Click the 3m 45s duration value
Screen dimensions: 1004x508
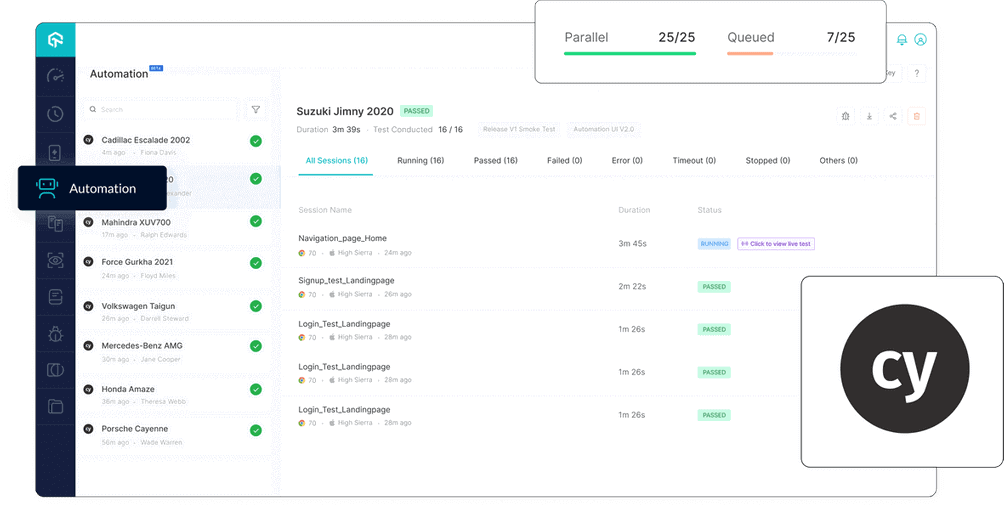tap(633, 243)
